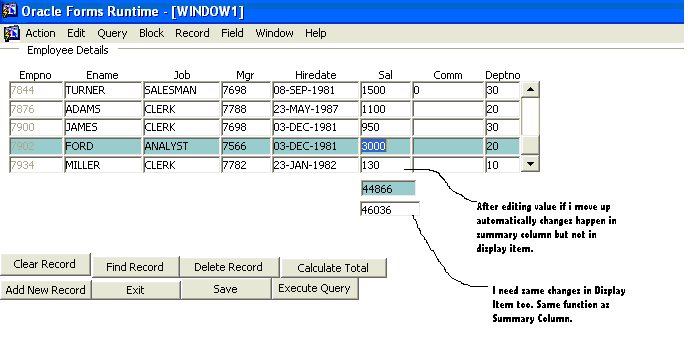Click the Save button
This screenshot has height=360, width=688.
226,289
